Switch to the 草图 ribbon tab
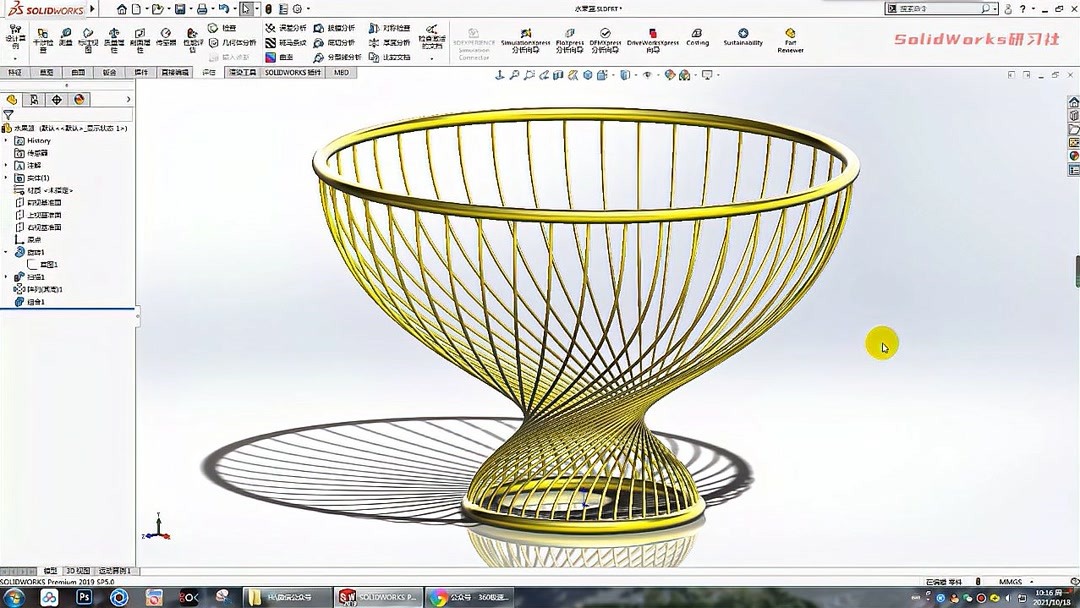 (x=46, y=71)
